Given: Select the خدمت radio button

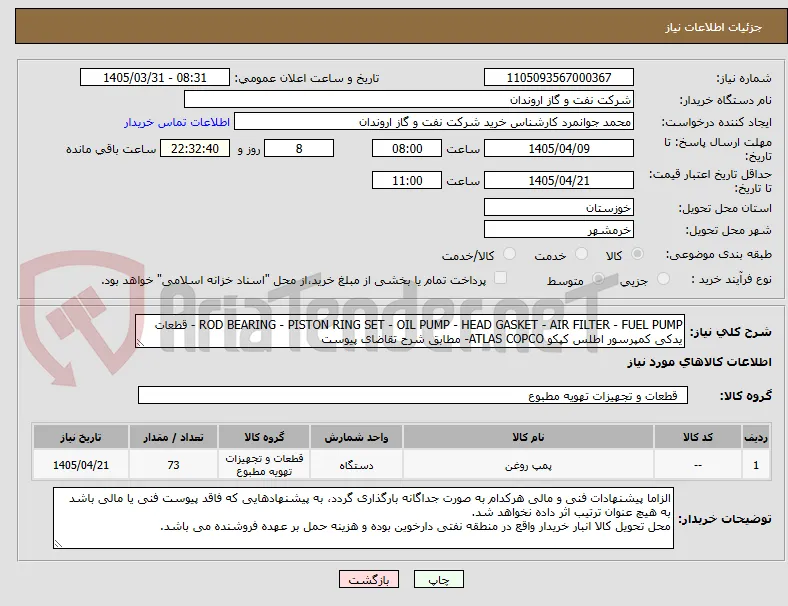Looking at the screenshot, I should 581,254.
